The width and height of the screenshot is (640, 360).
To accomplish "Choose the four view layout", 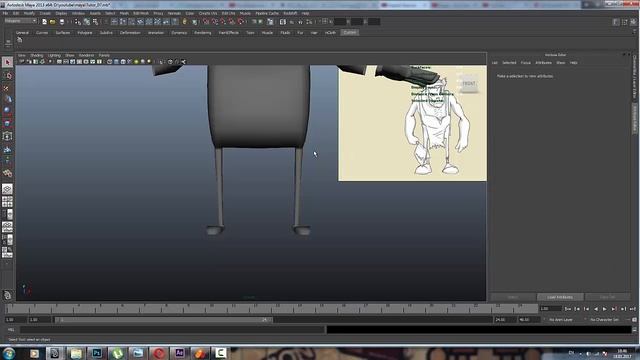I will [7, 202].
